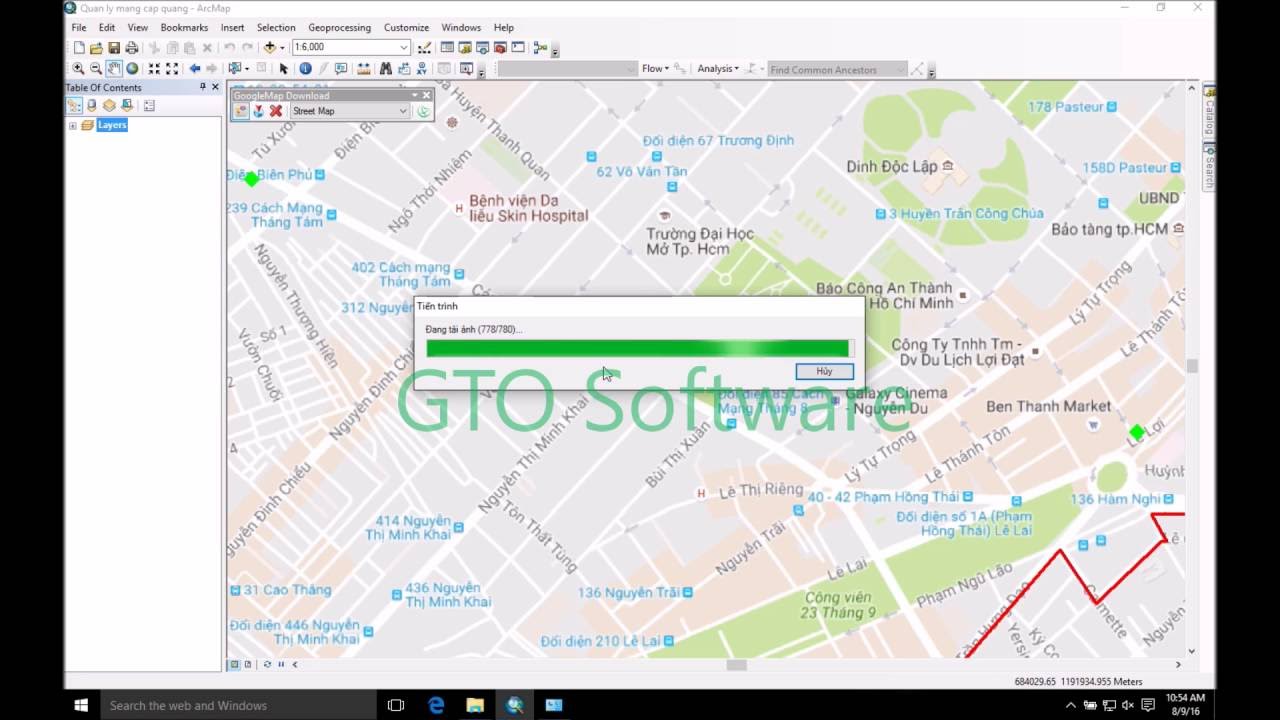Click the Print icon on the Standard toolbar

[x=132, y=47]
